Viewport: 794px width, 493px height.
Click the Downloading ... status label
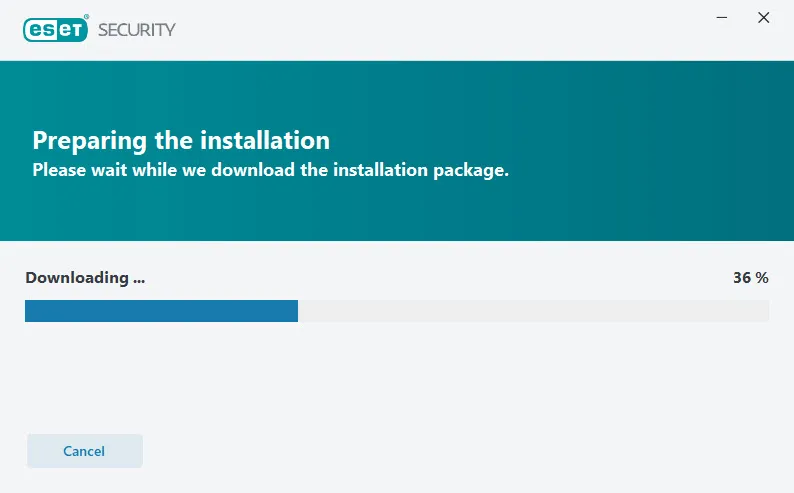[85, 278]
